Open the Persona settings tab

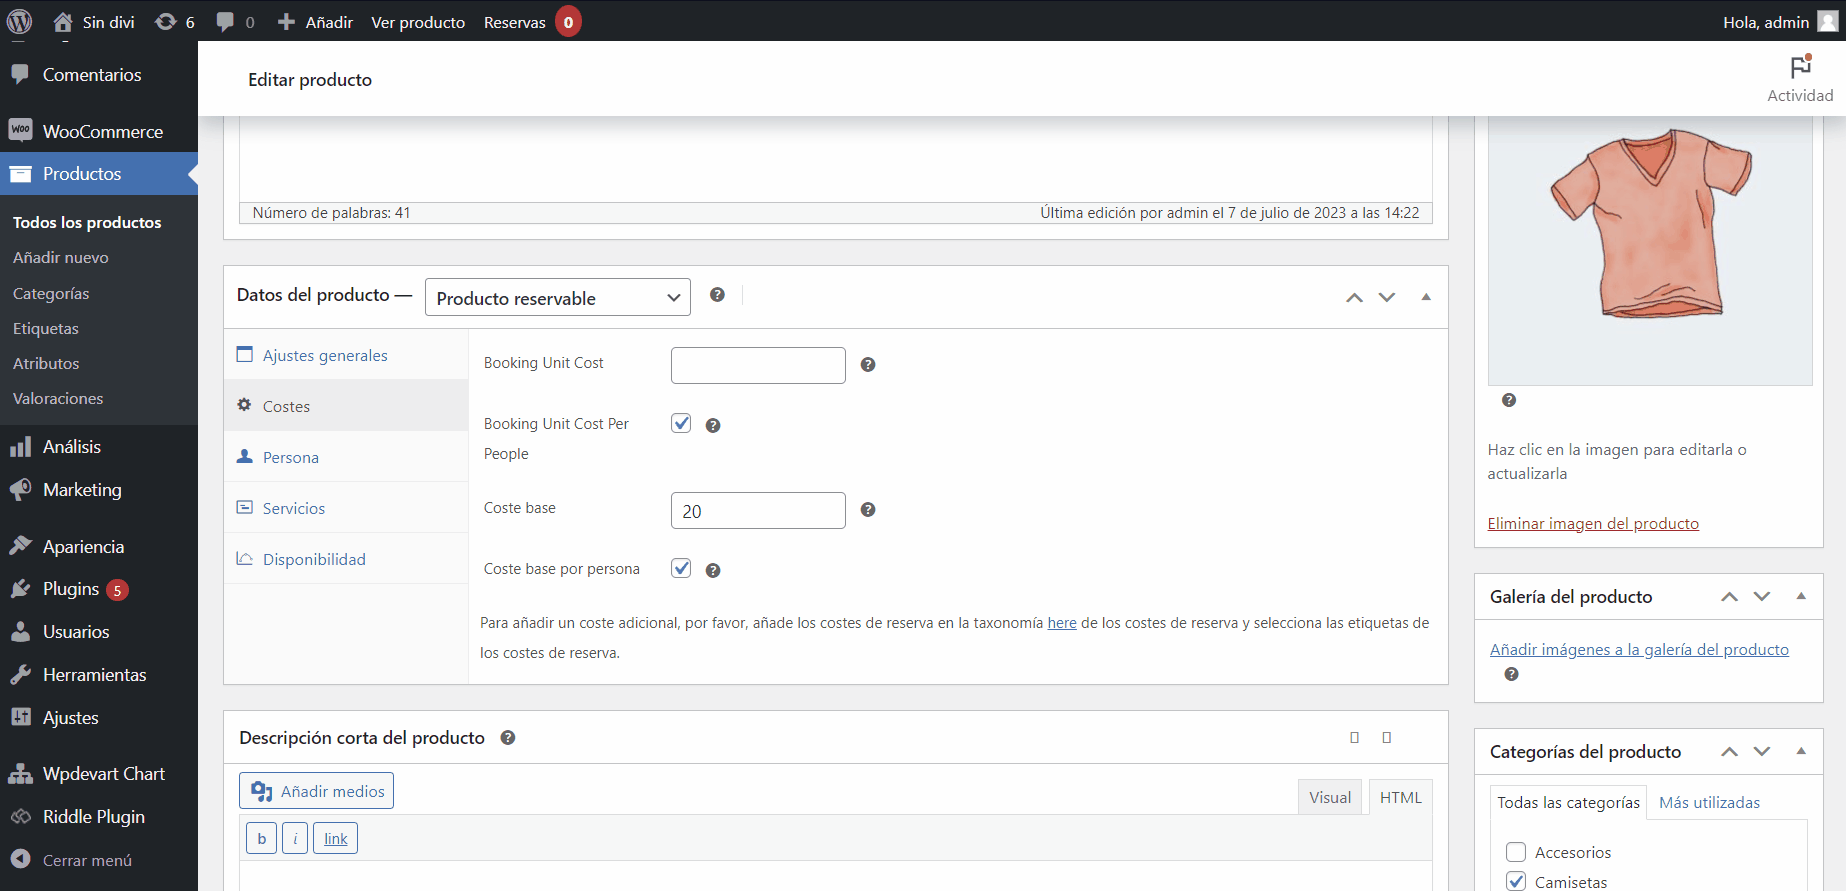(290, 457)
